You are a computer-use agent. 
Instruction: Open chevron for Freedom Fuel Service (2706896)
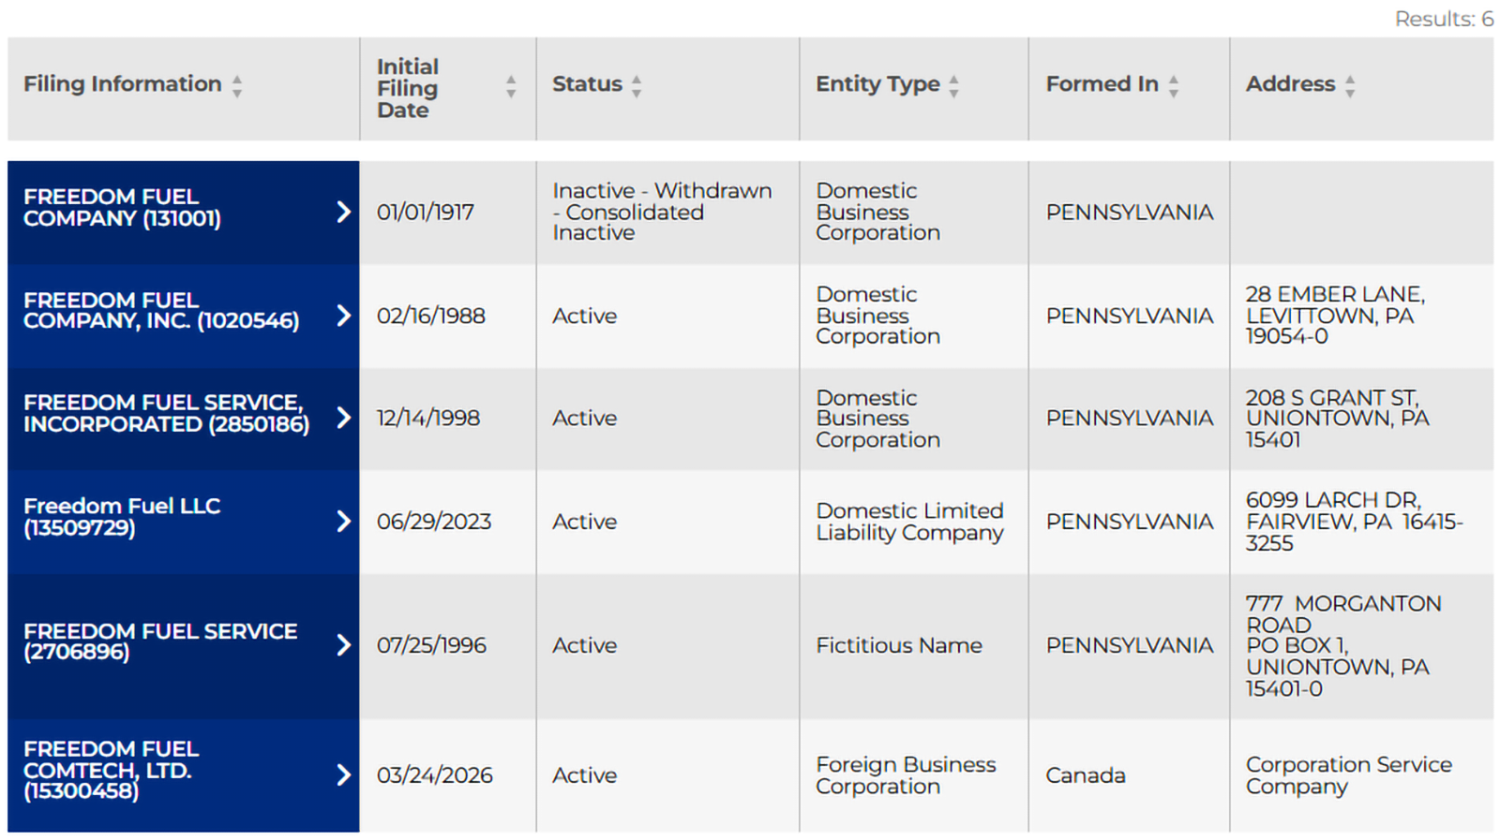(343, 645)
